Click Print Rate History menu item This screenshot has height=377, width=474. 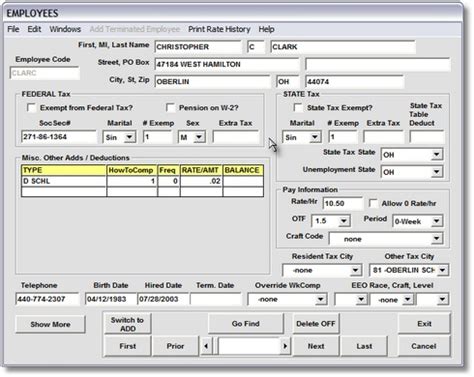coord(219,29)
